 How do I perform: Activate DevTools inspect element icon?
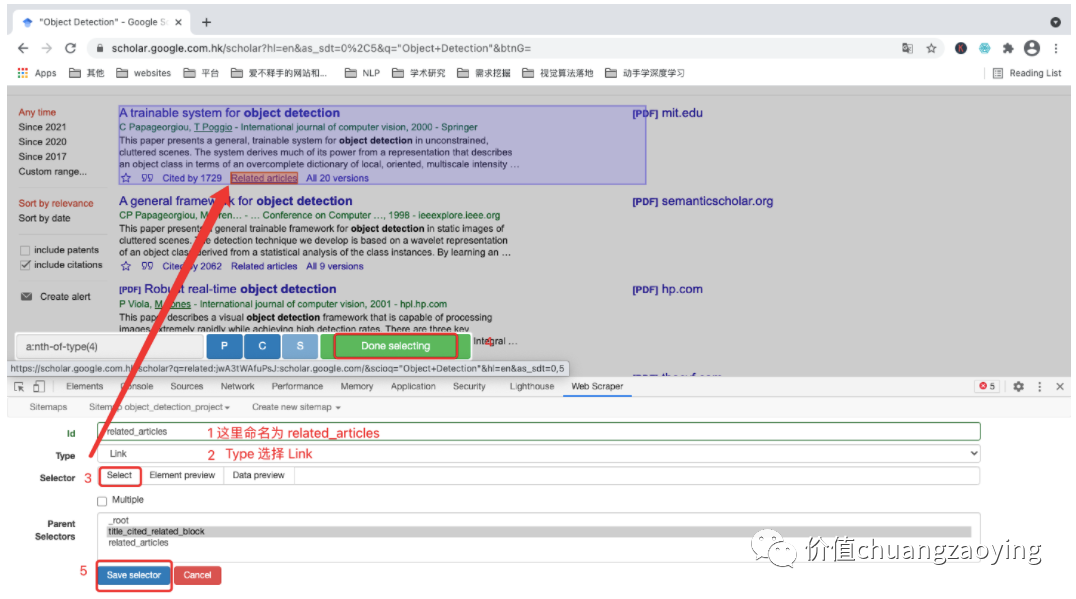19,387
